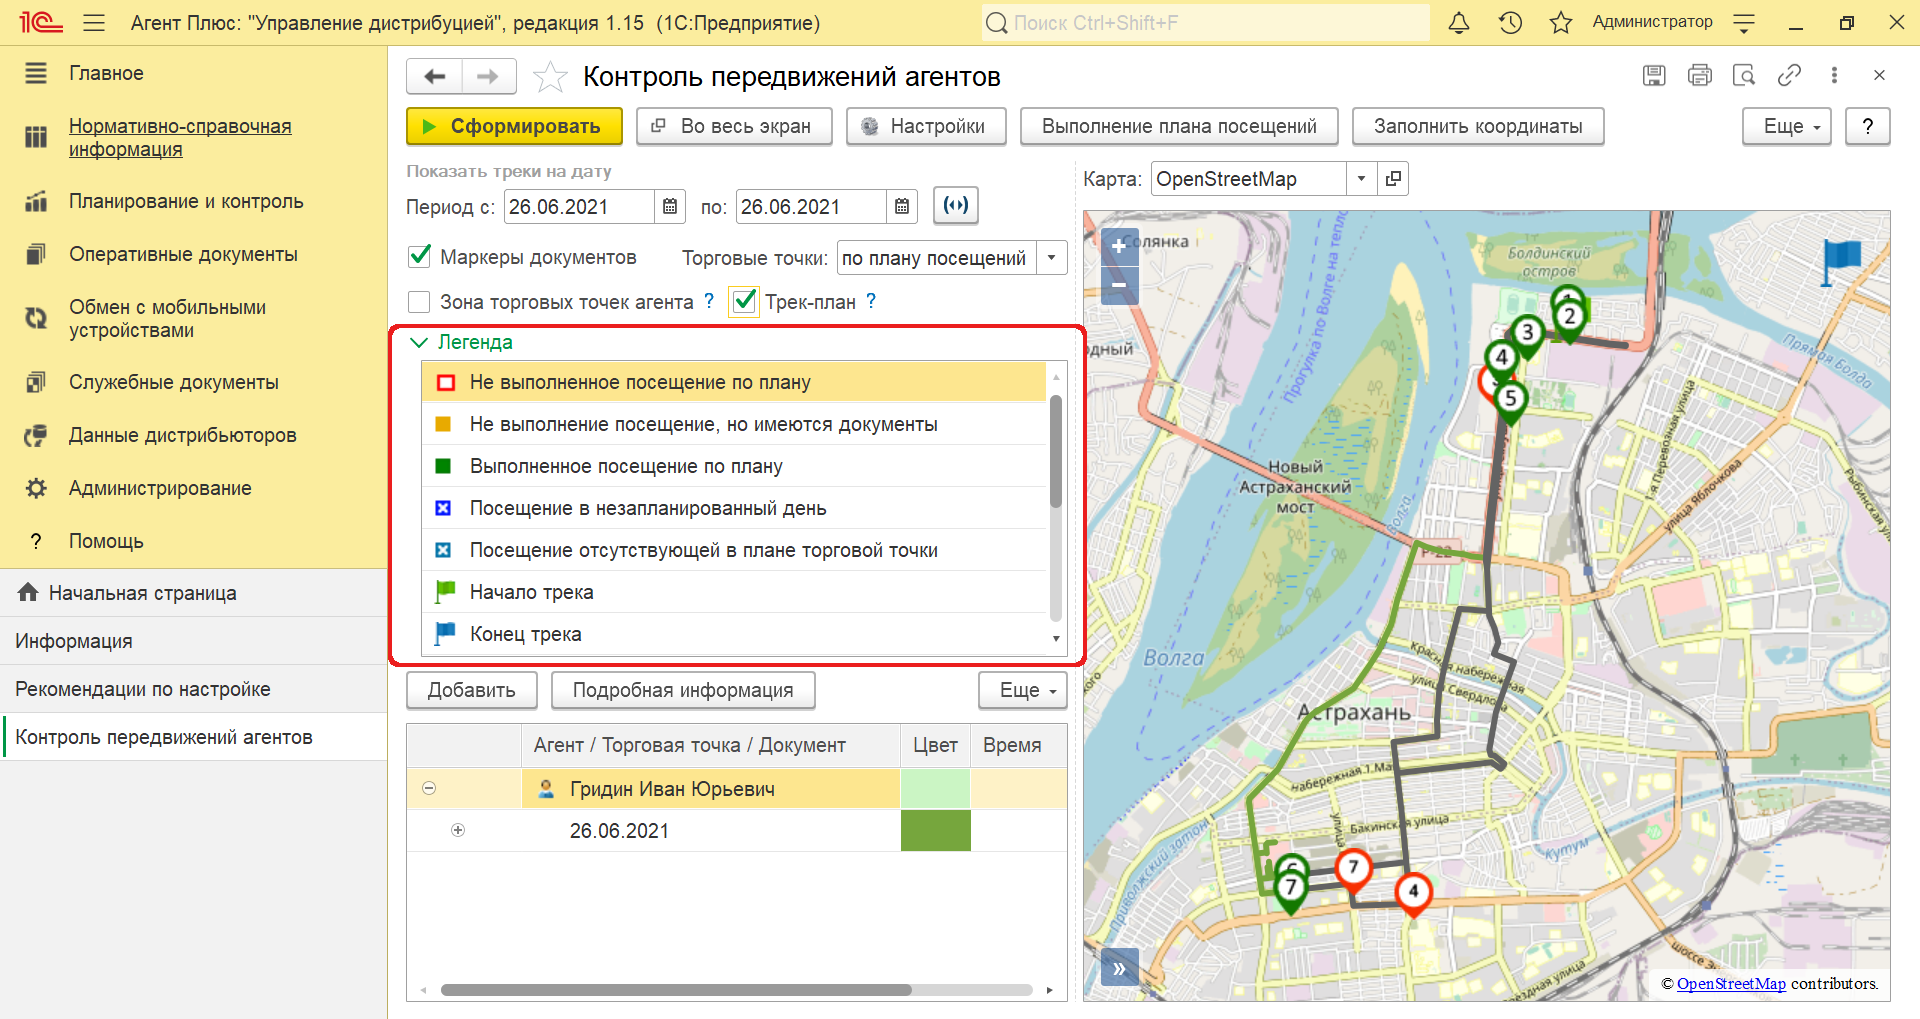Go forward with the right arrow button
The image size is (1920, 1019).
pyautogui.click(x=488, y=76)
